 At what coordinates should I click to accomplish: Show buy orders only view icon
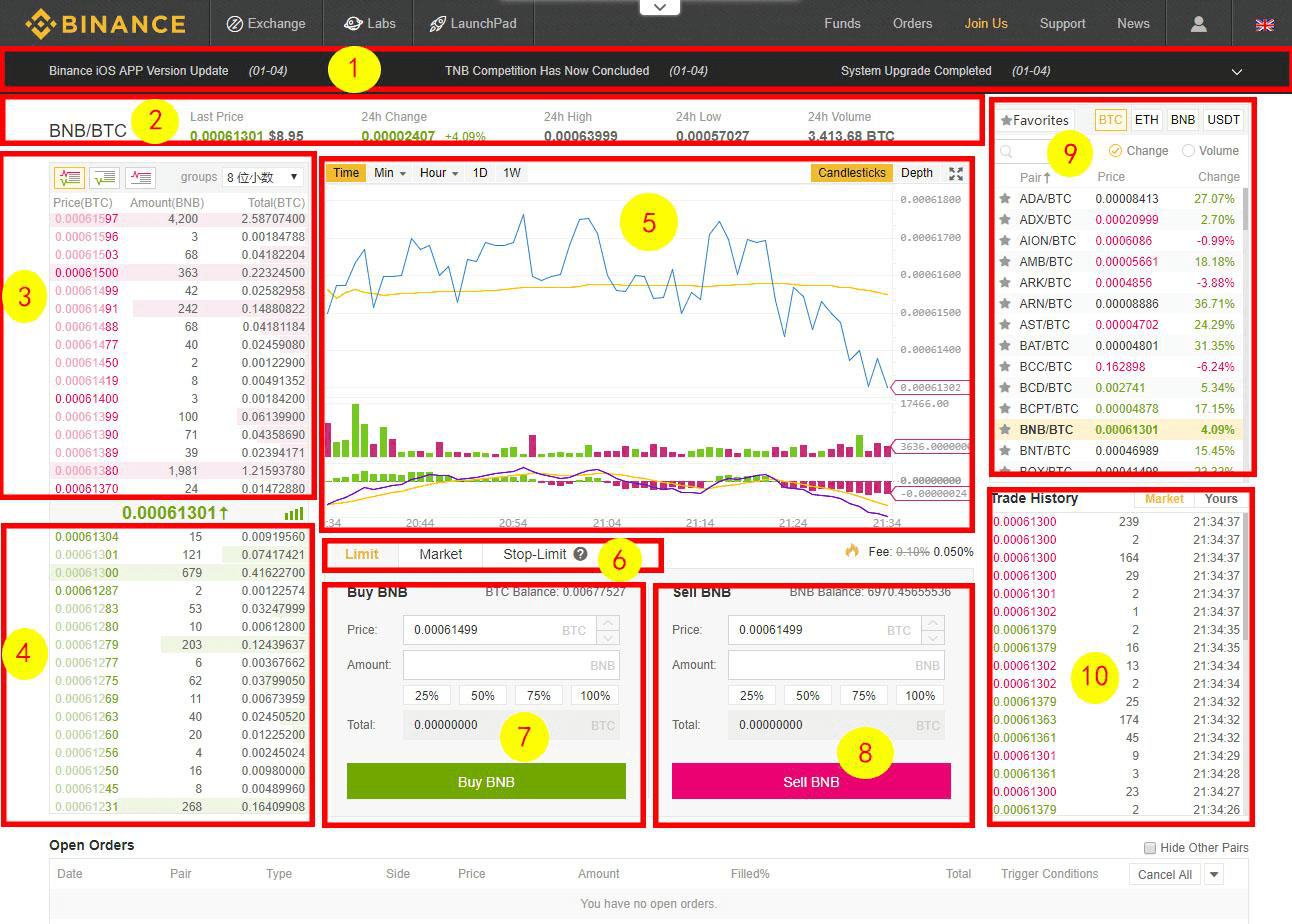(104, 178)
